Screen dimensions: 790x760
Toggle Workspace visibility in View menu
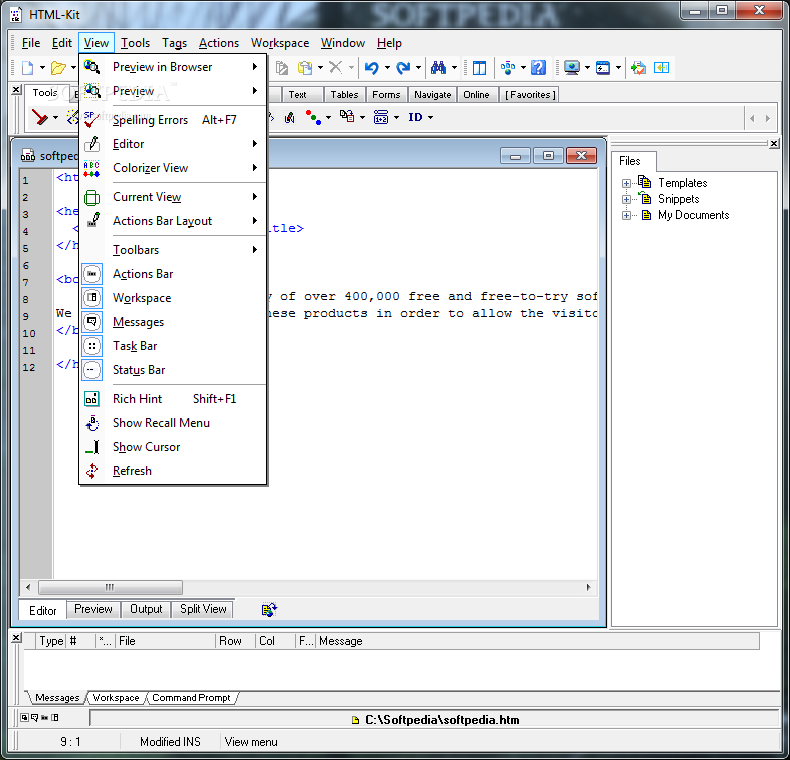tap(173, 298)
